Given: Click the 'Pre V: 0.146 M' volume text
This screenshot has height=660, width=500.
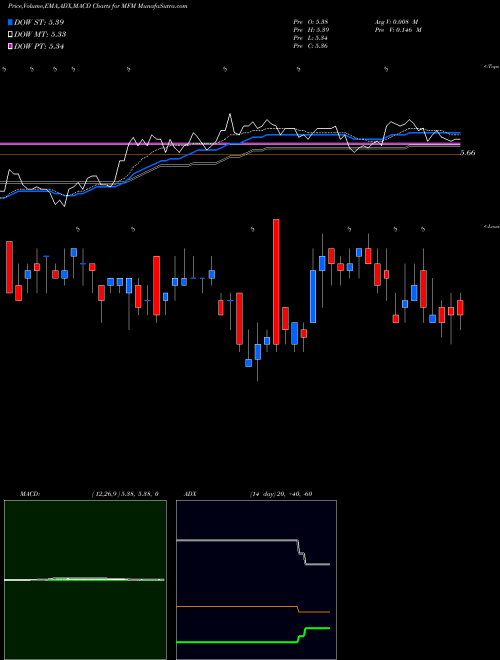Looking at the screenshot, I should tap(399, 30).
